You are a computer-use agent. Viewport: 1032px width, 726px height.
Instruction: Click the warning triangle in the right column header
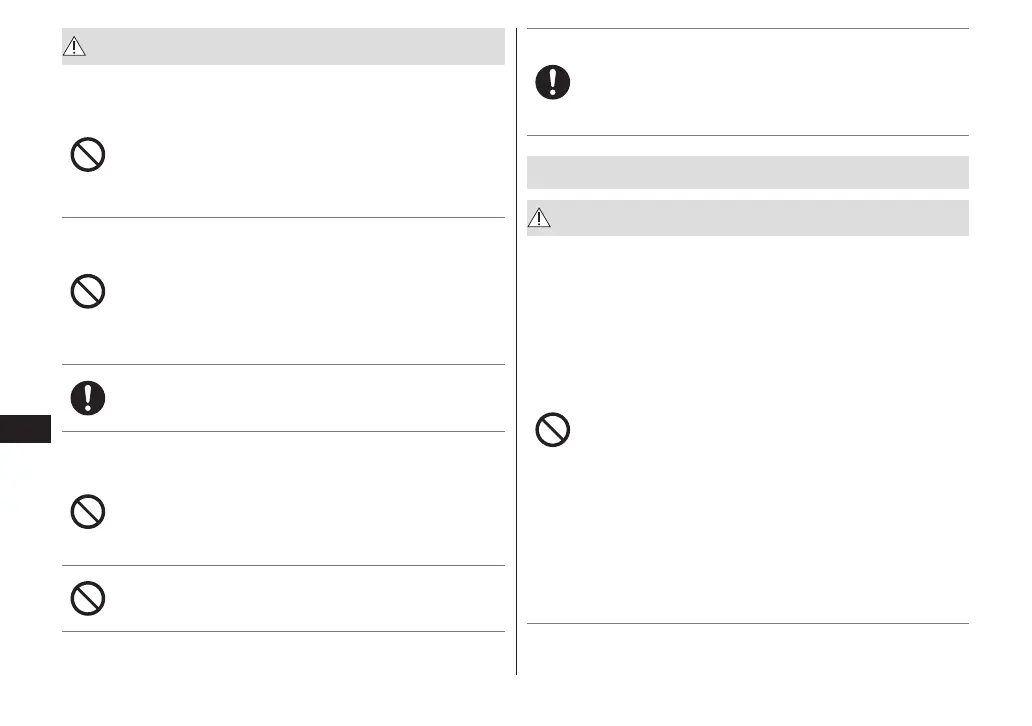(541, 219)
